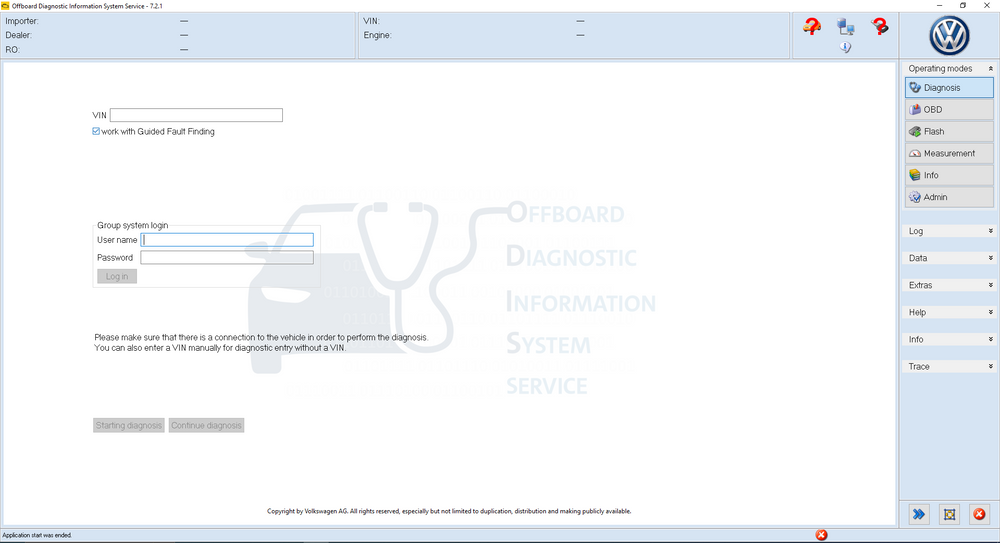Click the info speech bubble icon

[846, 48]
